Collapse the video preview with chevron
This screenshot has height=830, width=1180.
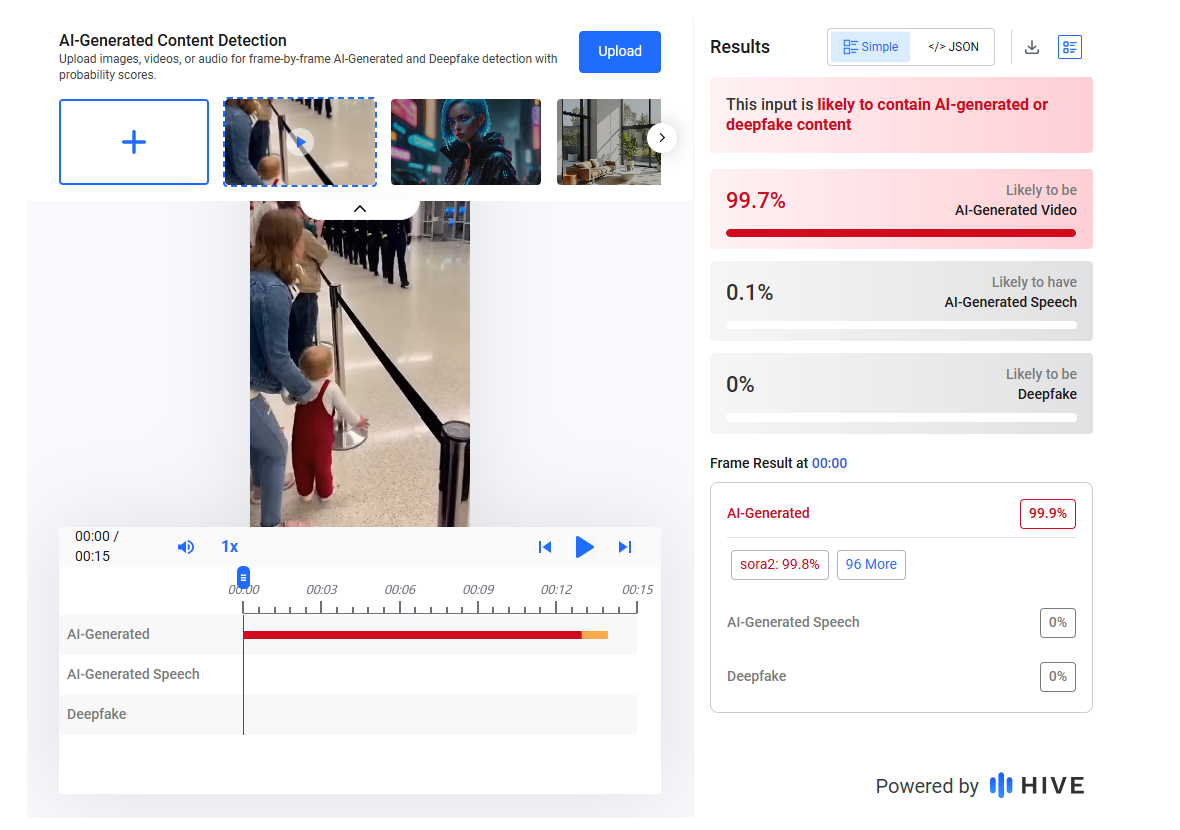360,208
